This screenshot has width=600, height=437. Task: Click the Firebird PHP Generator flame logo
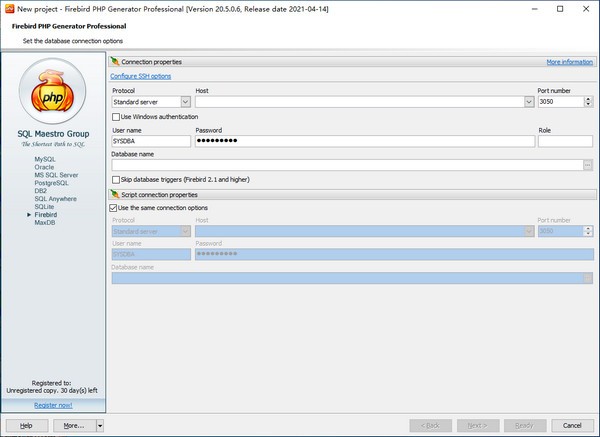(52, 91)
